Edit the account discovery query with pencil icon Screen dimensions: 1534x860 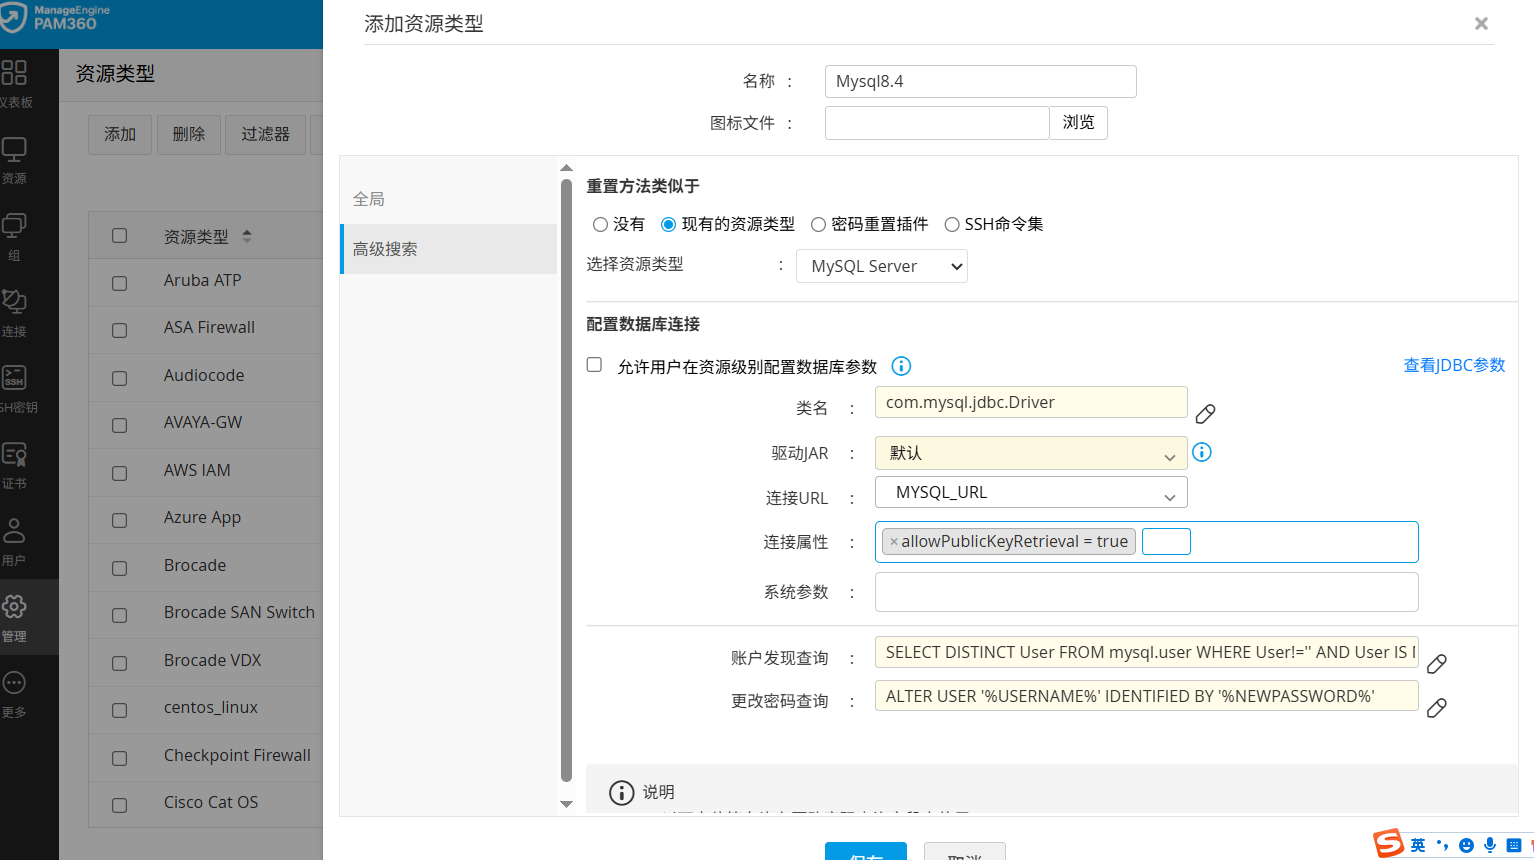pos(1436,664)
